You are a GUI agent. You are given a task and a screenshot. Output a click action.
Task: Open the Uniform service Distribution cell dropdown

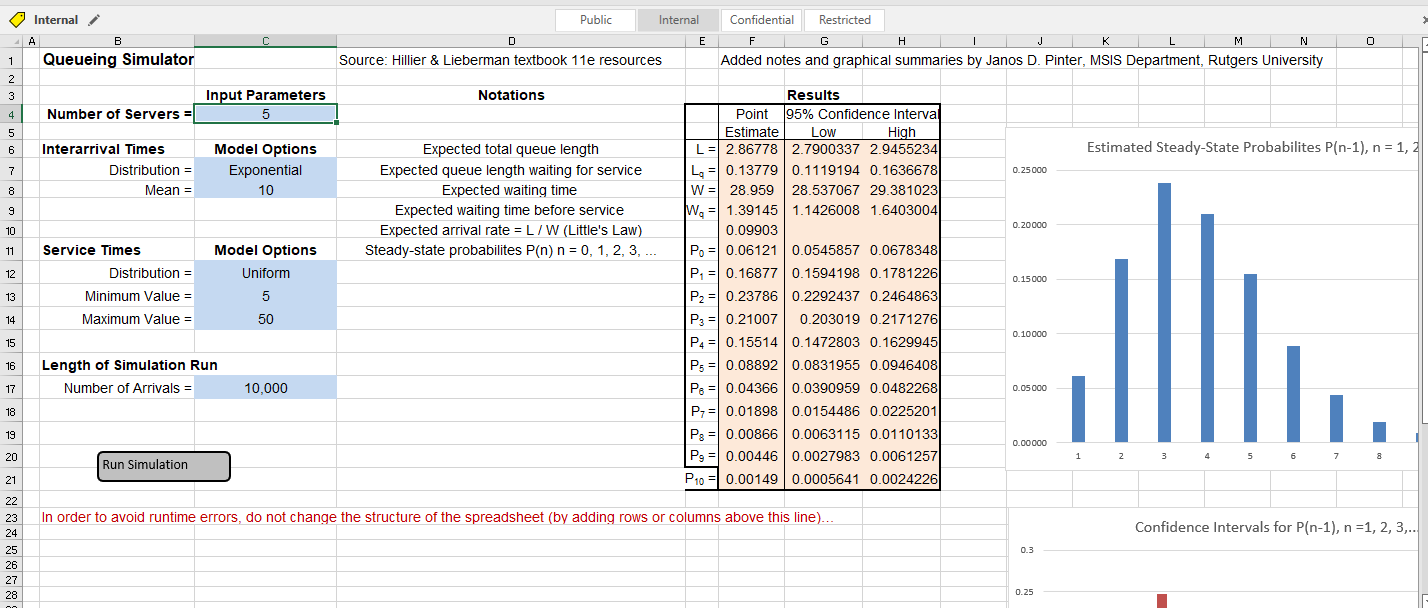(x=265, y=273)
